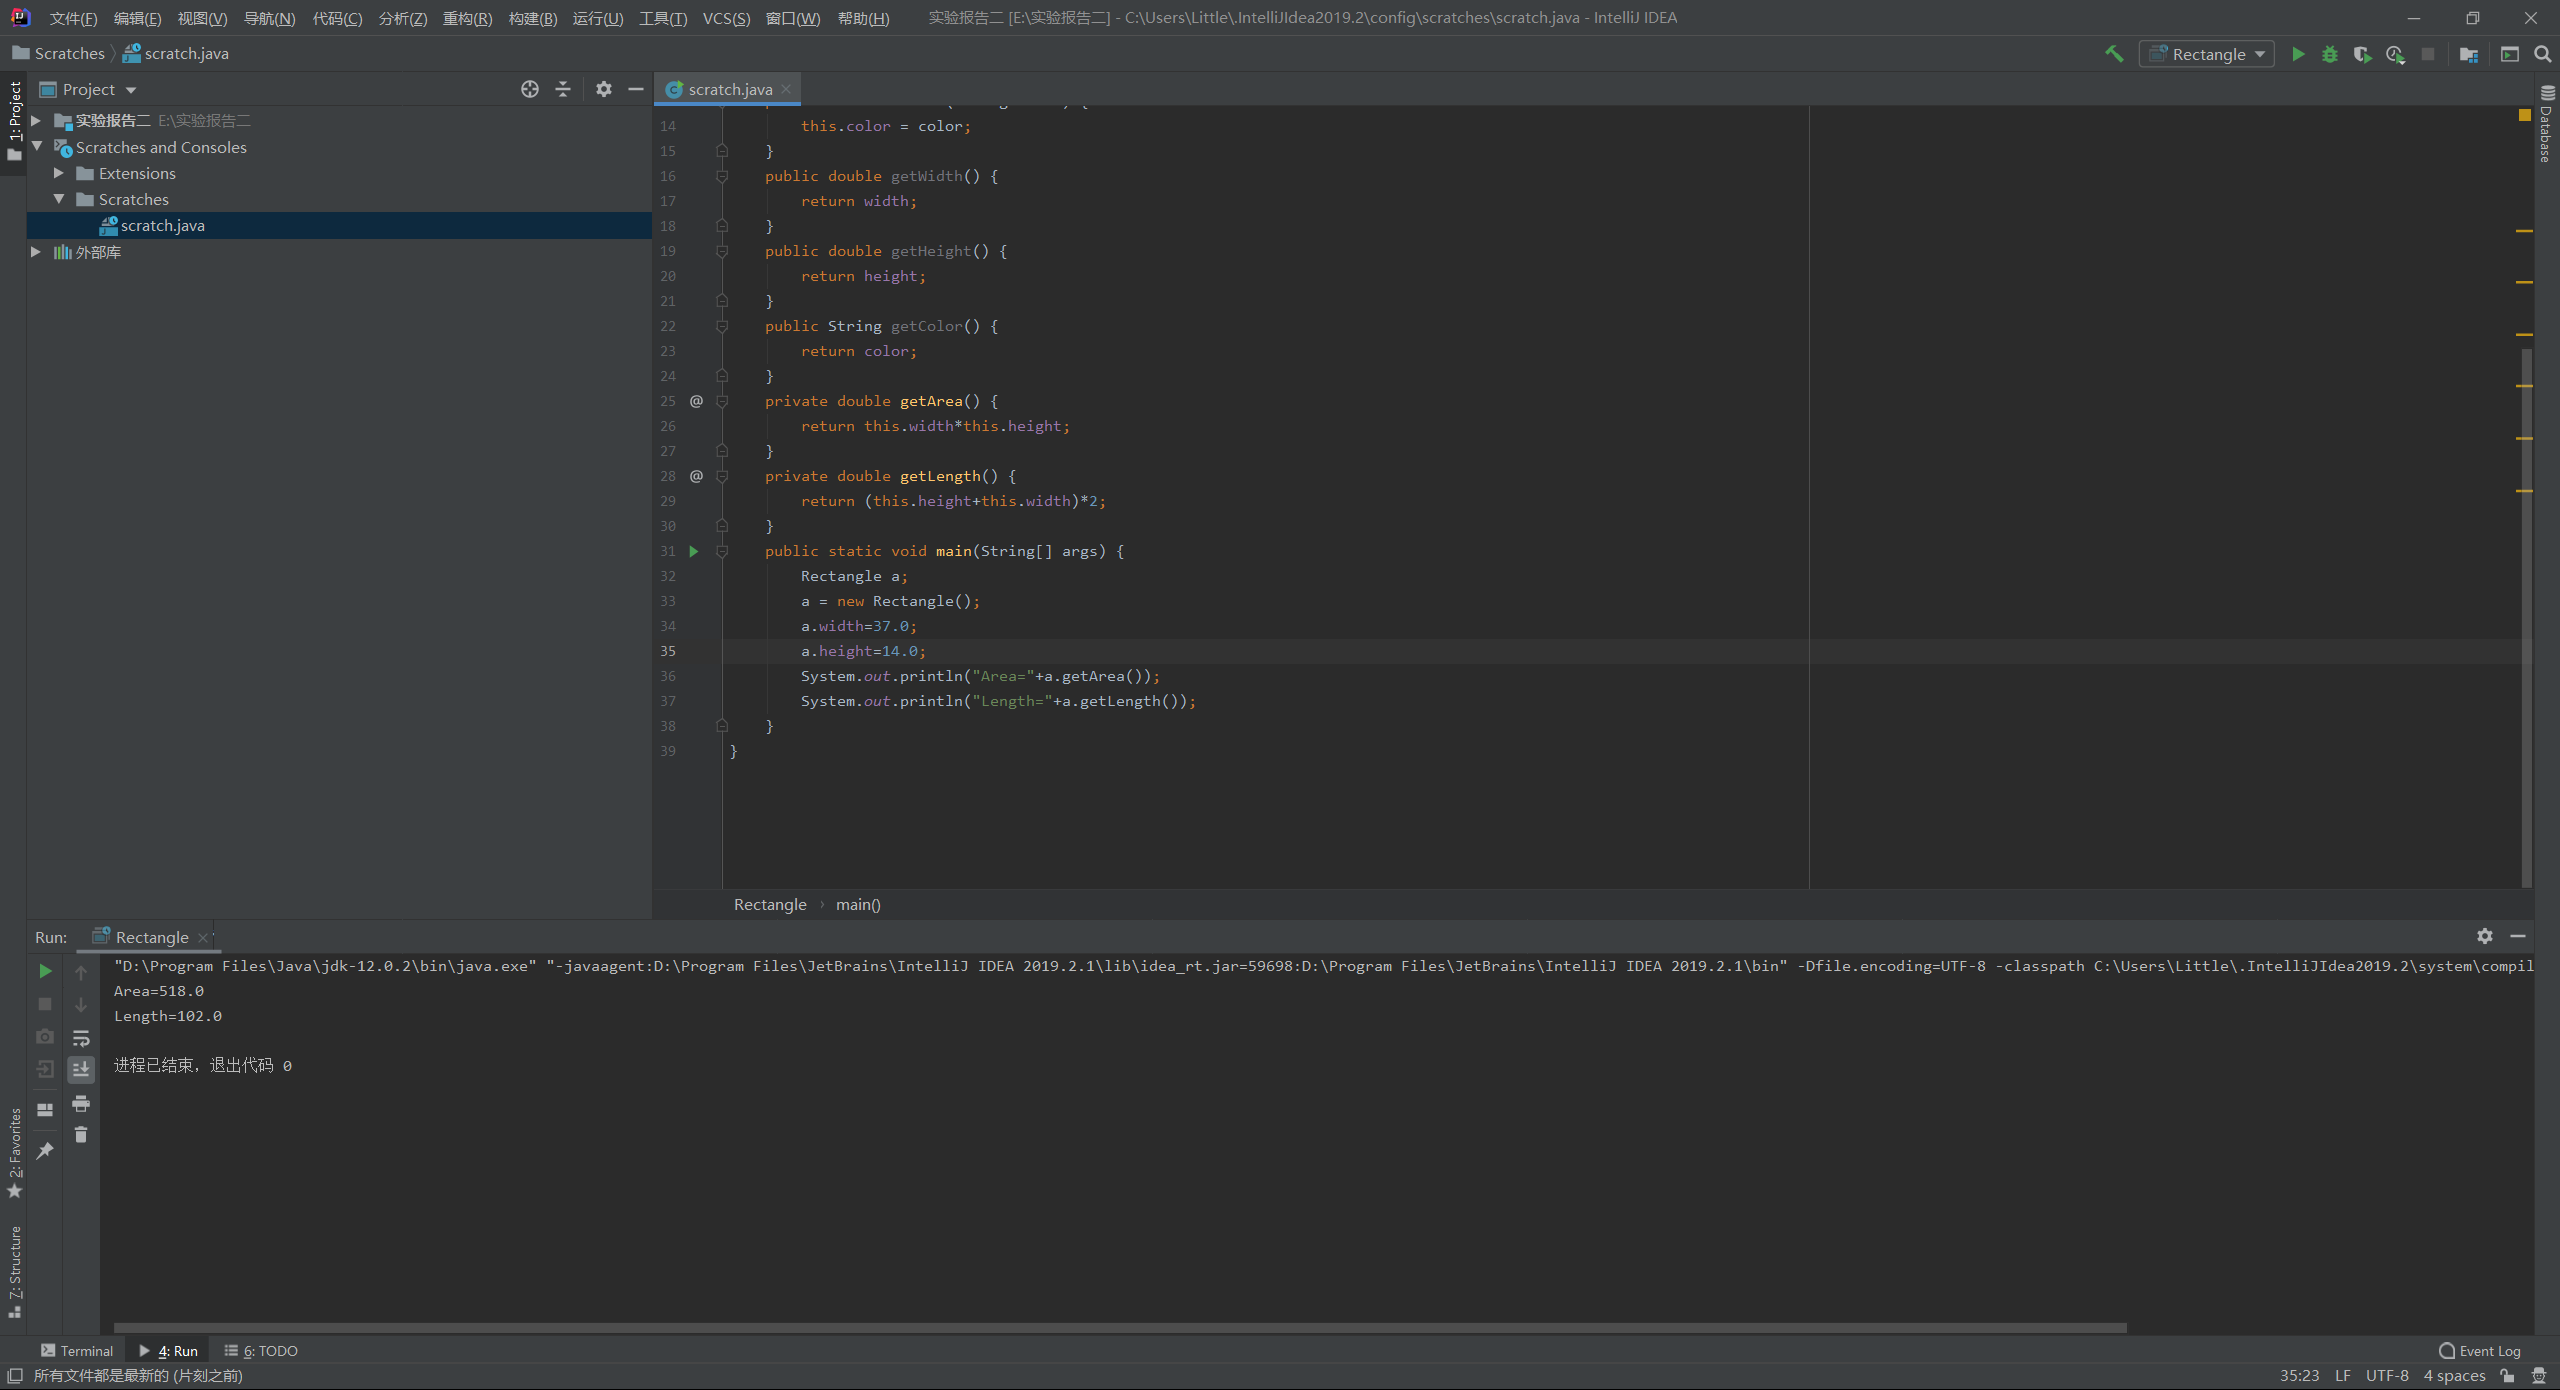Image resolution: width=2560 pixels, height=1390 pixels.
Task: Open Run panel settings gear
Action: click(x=2485, y=936)
